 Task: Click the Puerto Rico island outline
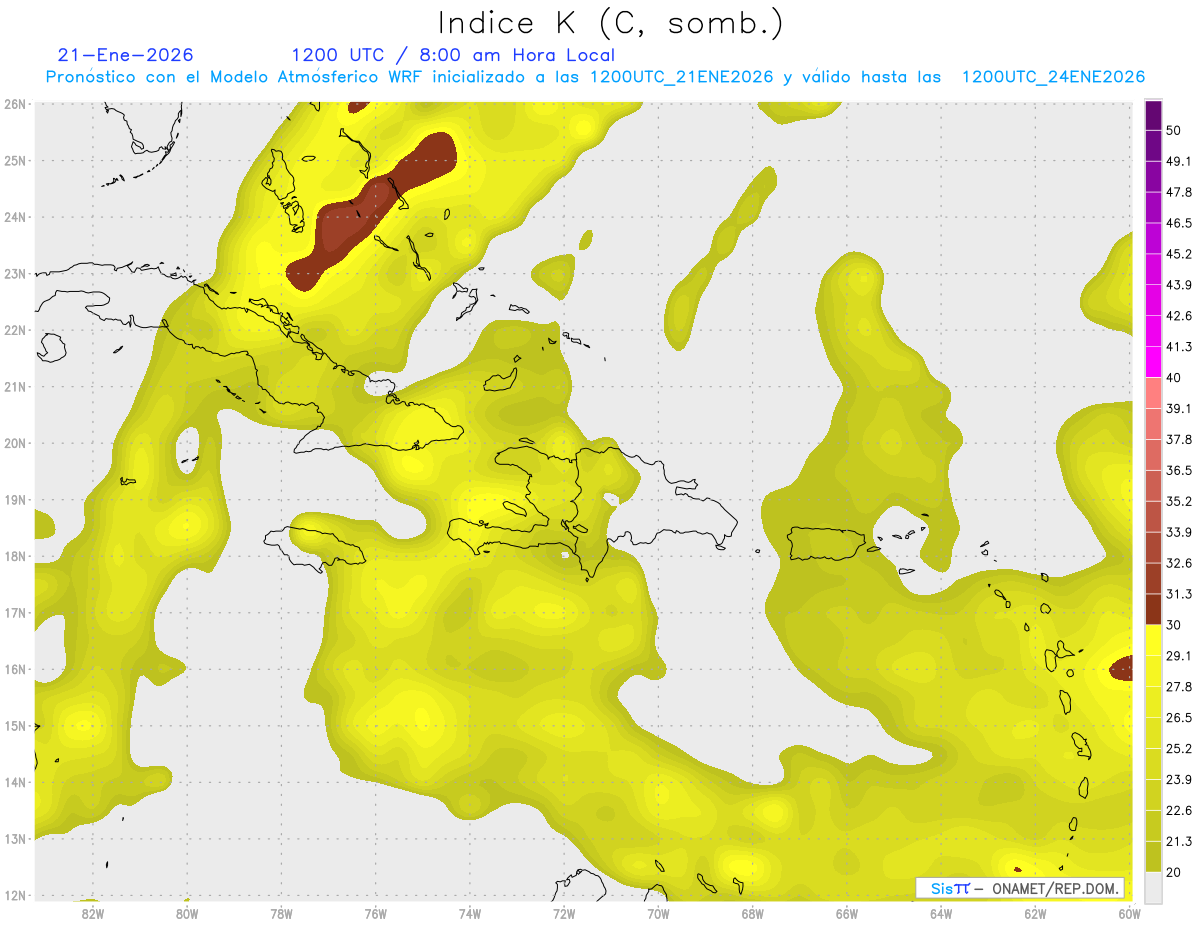827,543
